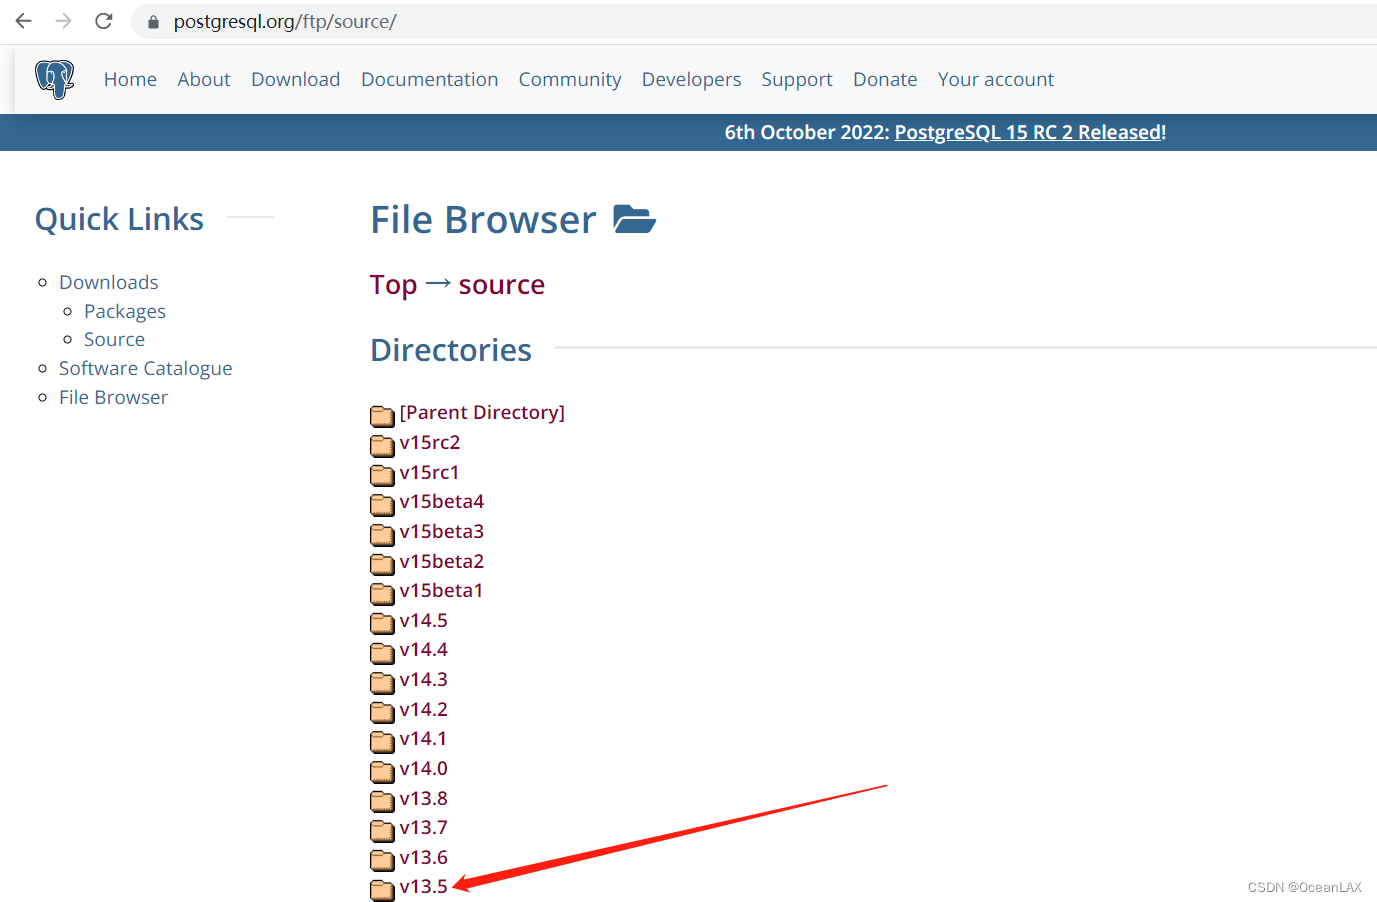The height and width of the screenshot is (902, 1377).
Task: Open the v13.6 directory
Action: (424, 857)
